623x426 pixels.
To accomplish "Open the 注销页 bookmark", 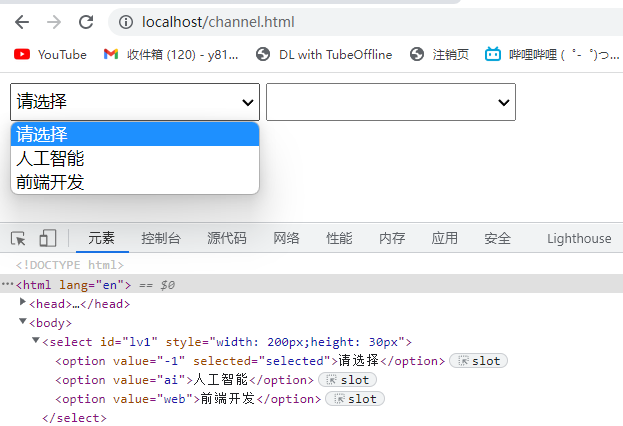I will (439, 54).
